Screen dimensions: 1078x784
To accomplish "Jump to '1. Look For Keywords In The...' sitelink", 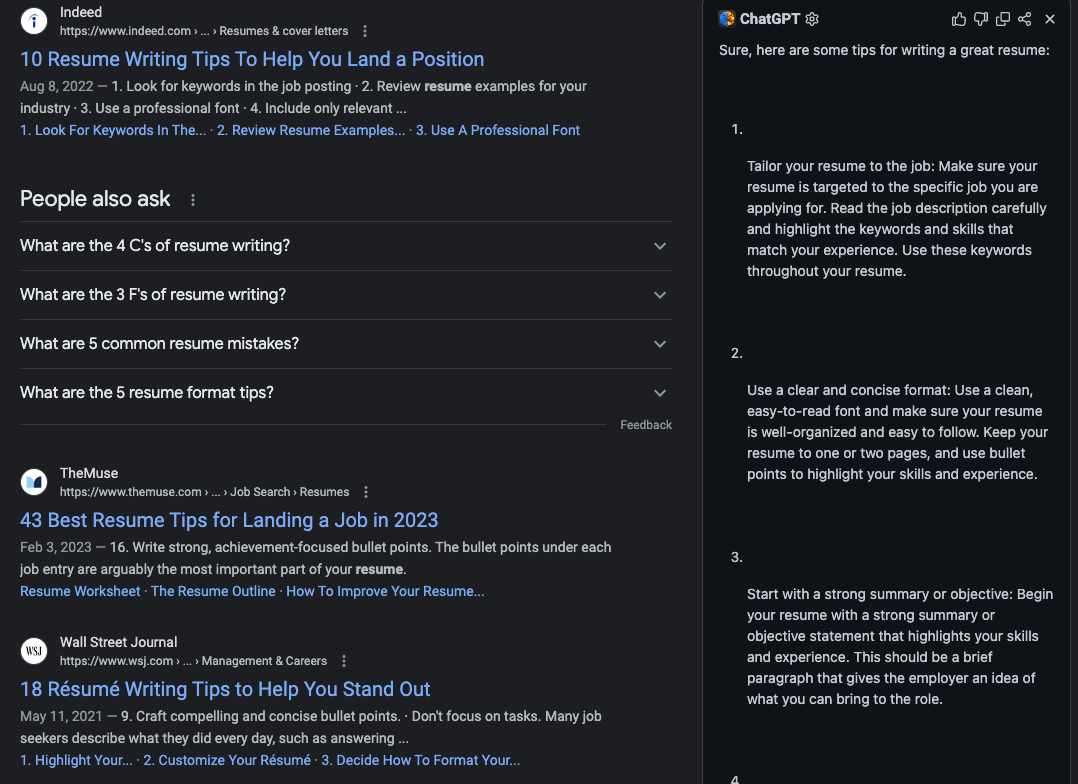I will coord(113,130).
